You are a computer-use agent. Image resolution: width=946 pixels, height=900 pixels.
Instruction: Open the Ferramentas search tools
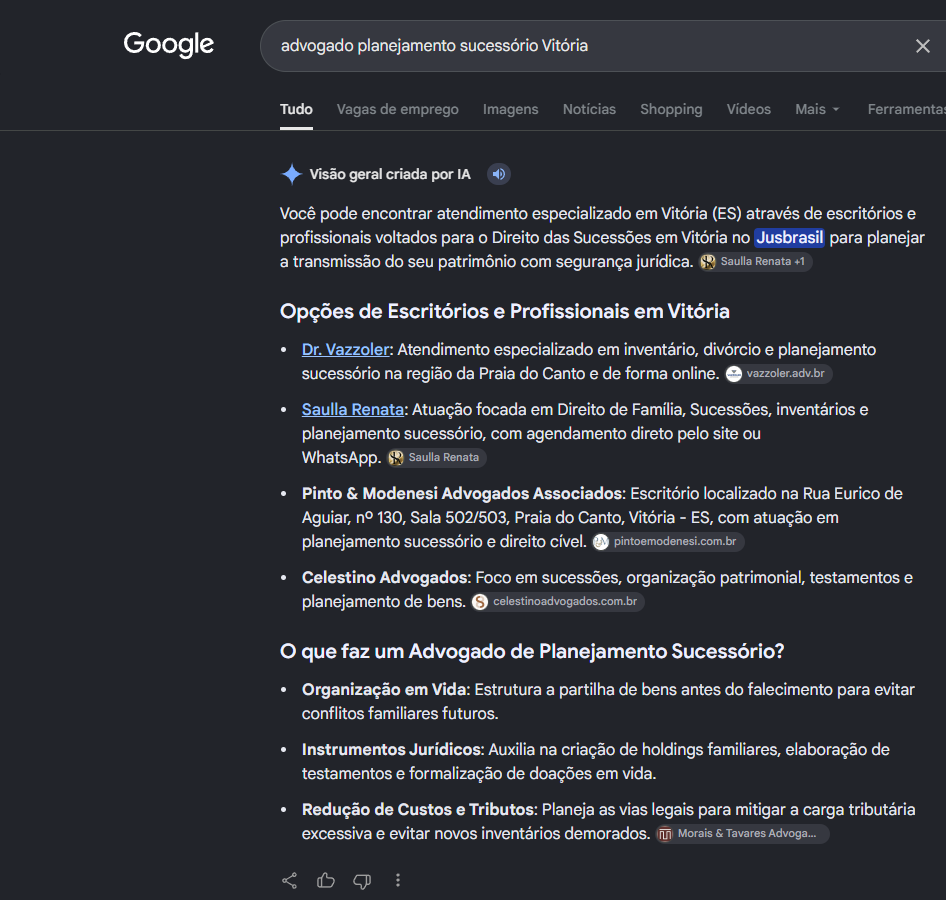(x=906, y=109)
